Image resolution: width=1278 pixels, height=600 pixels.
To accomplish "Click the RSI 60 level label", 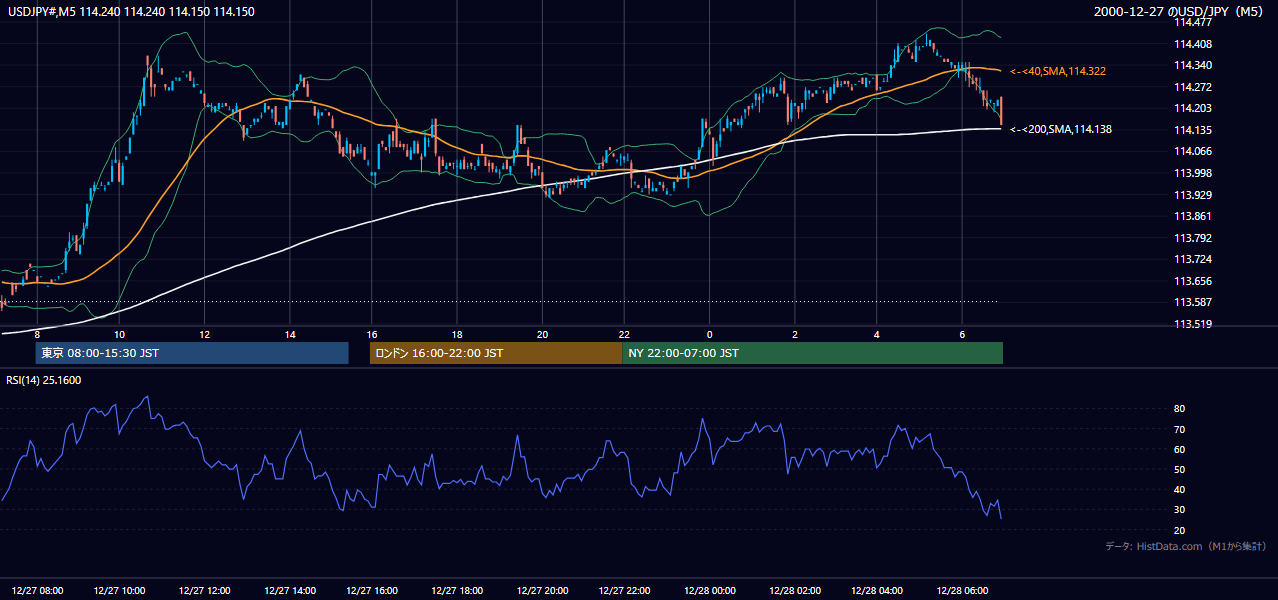I will click(1179, 449).
